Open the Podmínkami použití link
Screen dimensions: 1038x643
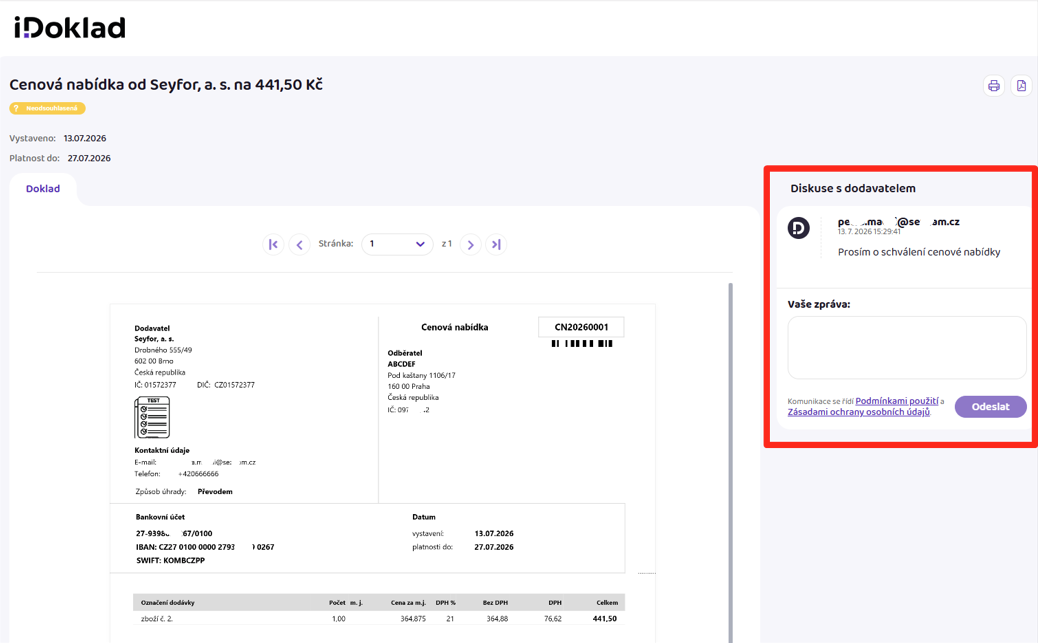click(897, 401)
